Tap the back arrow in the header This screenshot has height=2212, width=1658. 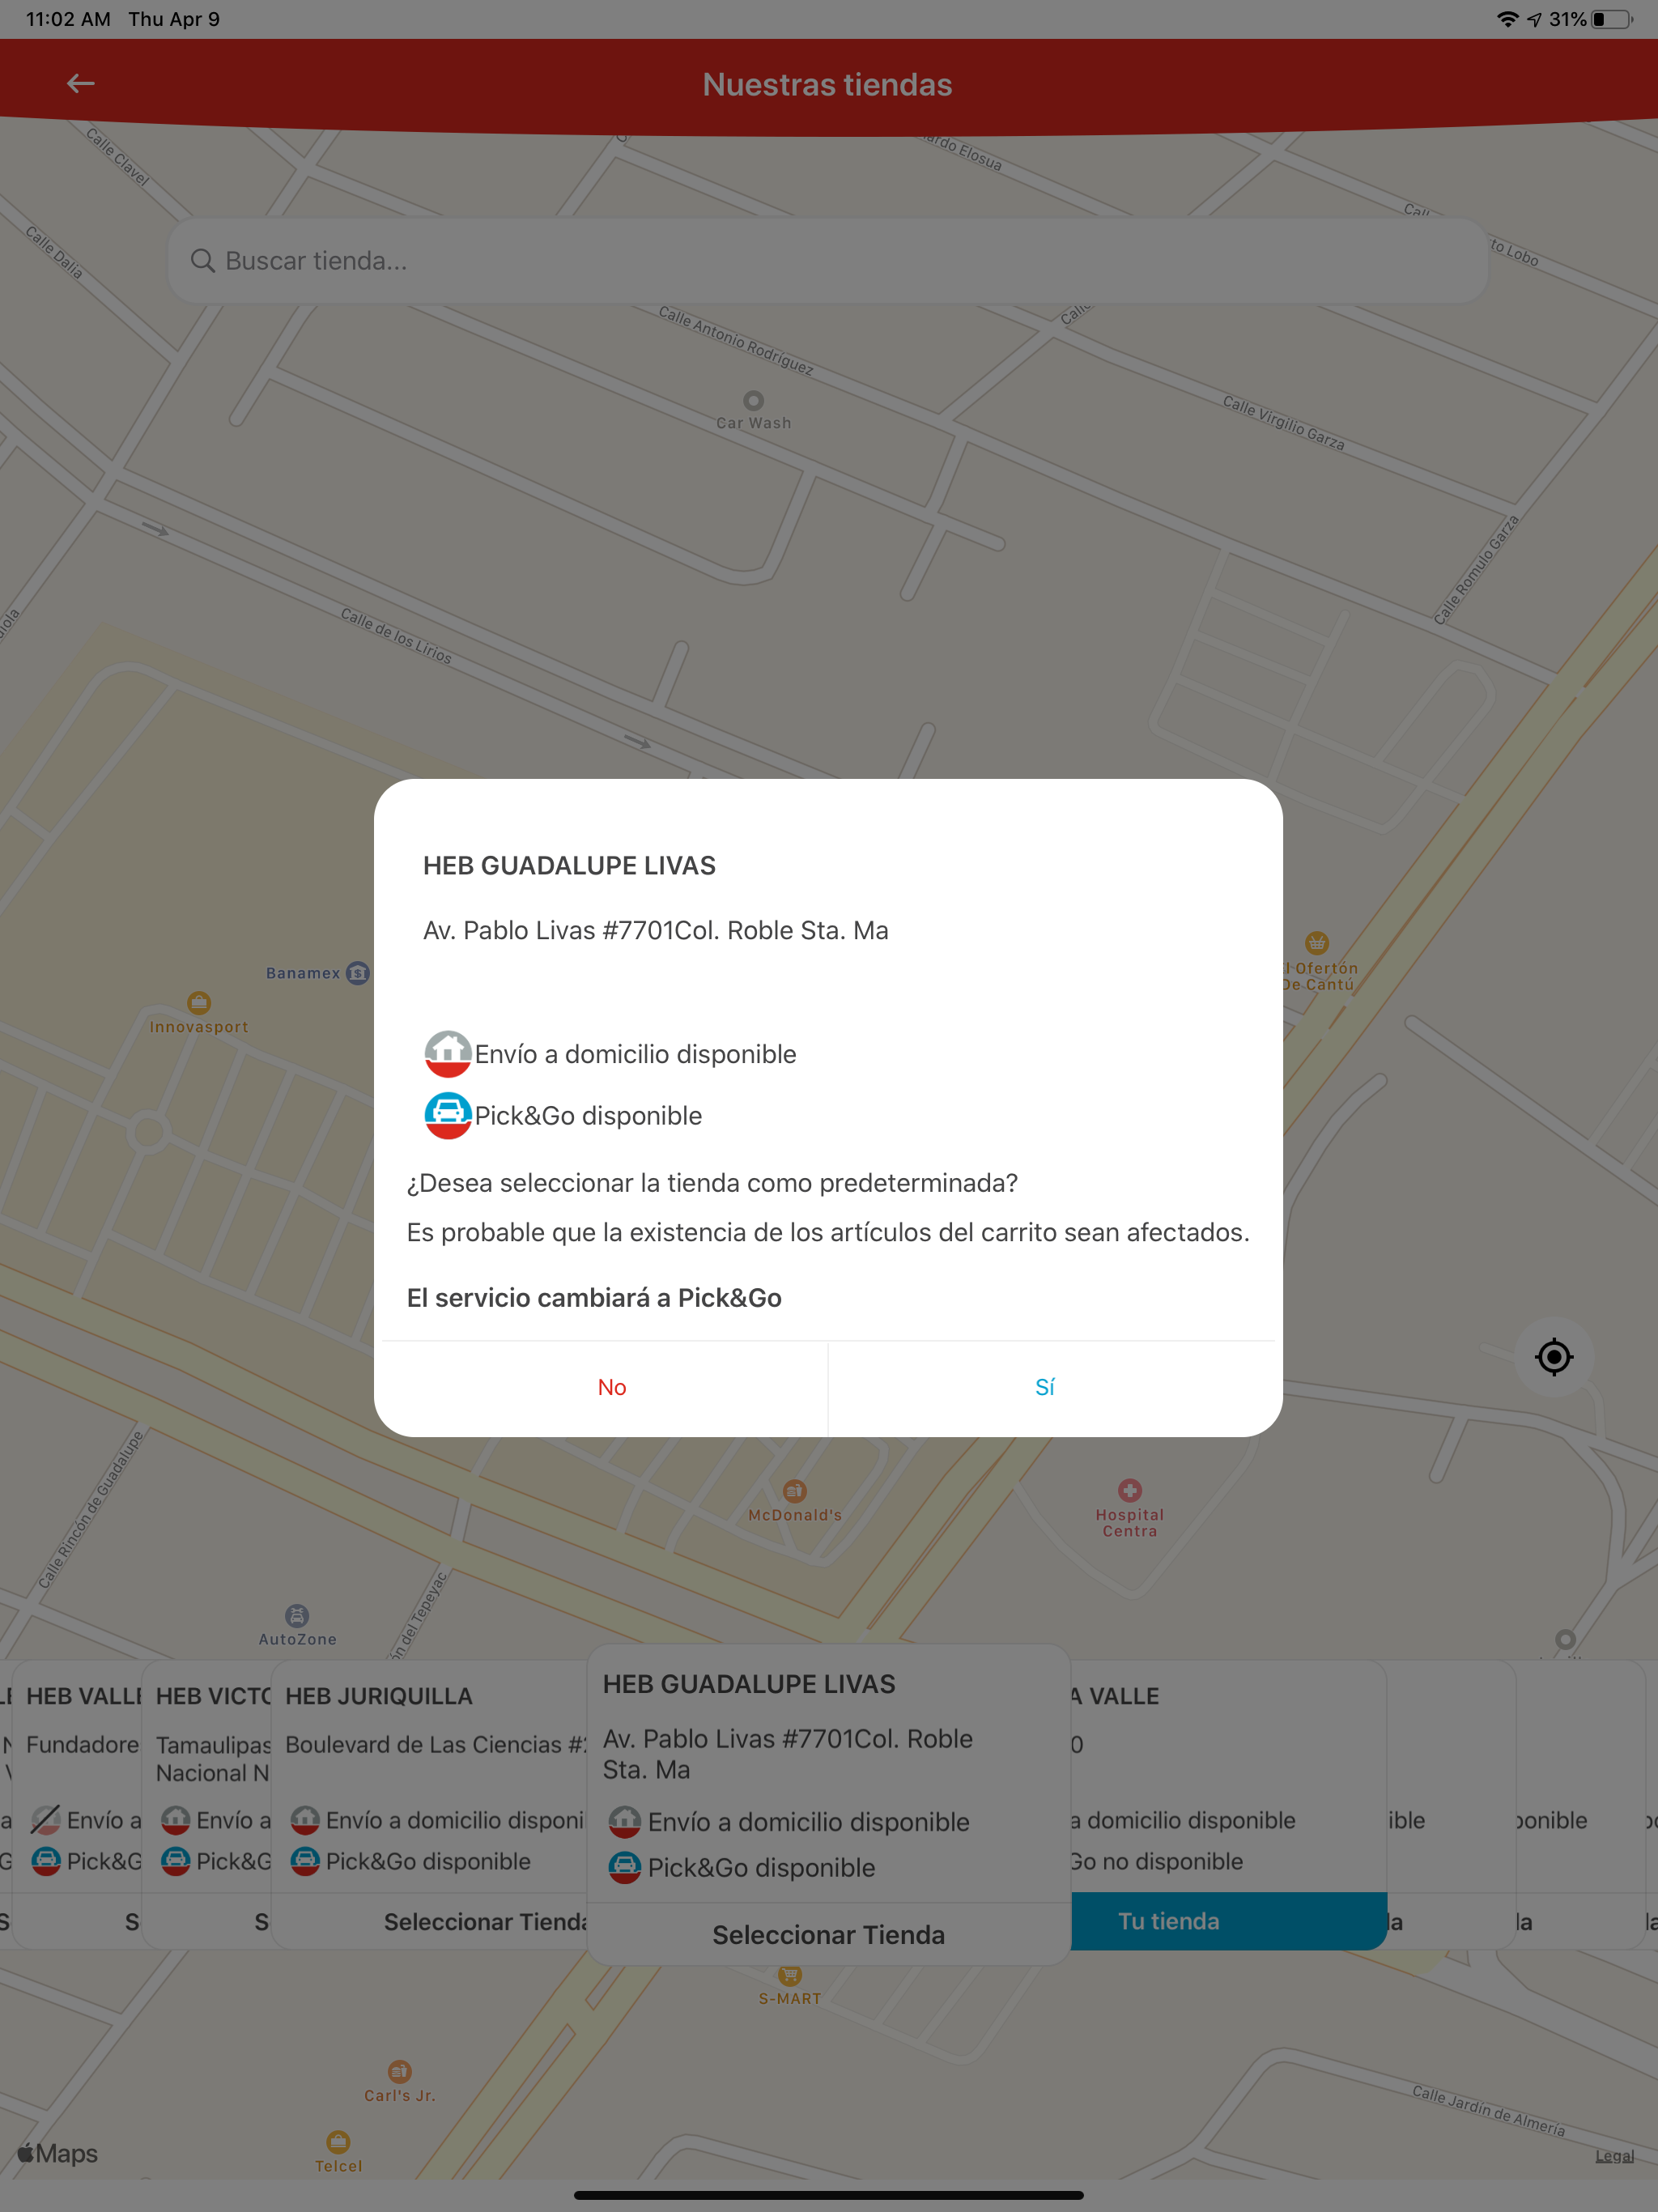80,84
